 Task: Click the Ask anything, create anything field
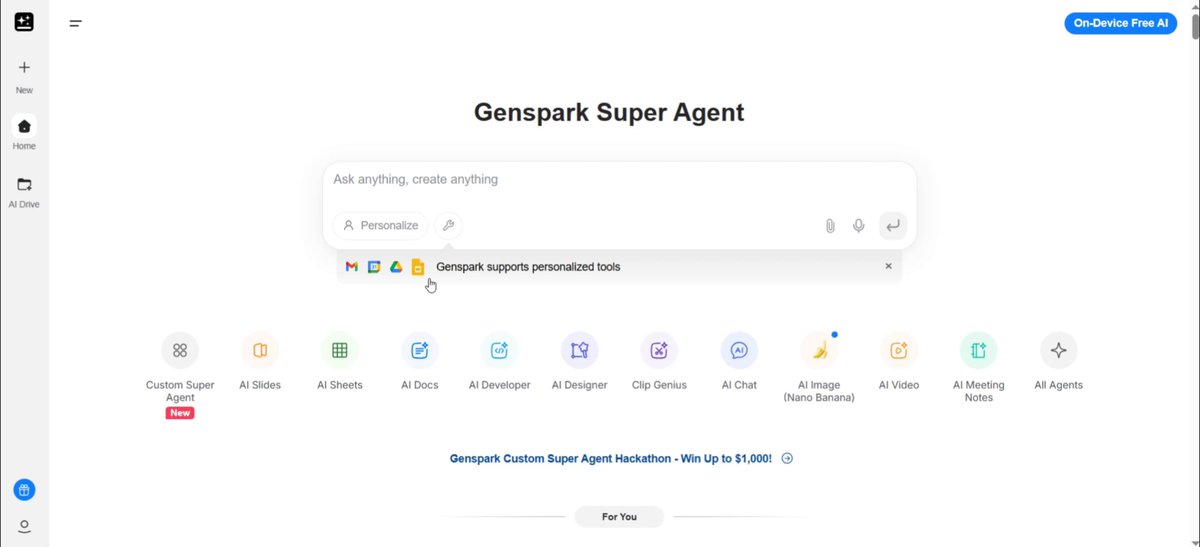point(620,180)
